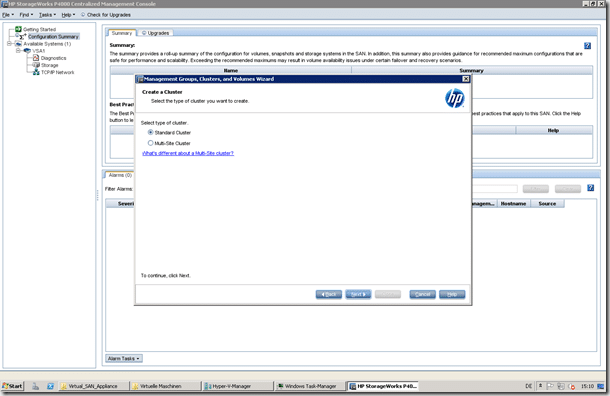Open the Help menu

[68, 15]
